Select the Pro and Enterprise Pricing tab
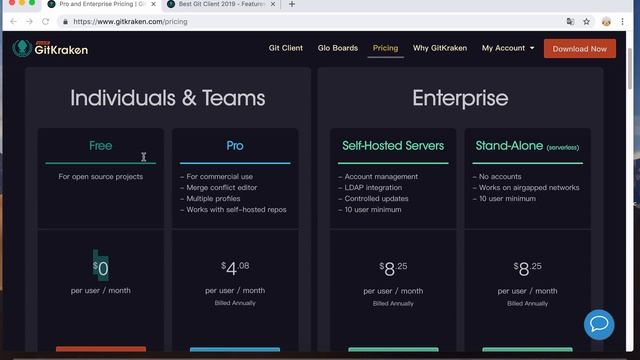640x360 pixels. [102, 4]
